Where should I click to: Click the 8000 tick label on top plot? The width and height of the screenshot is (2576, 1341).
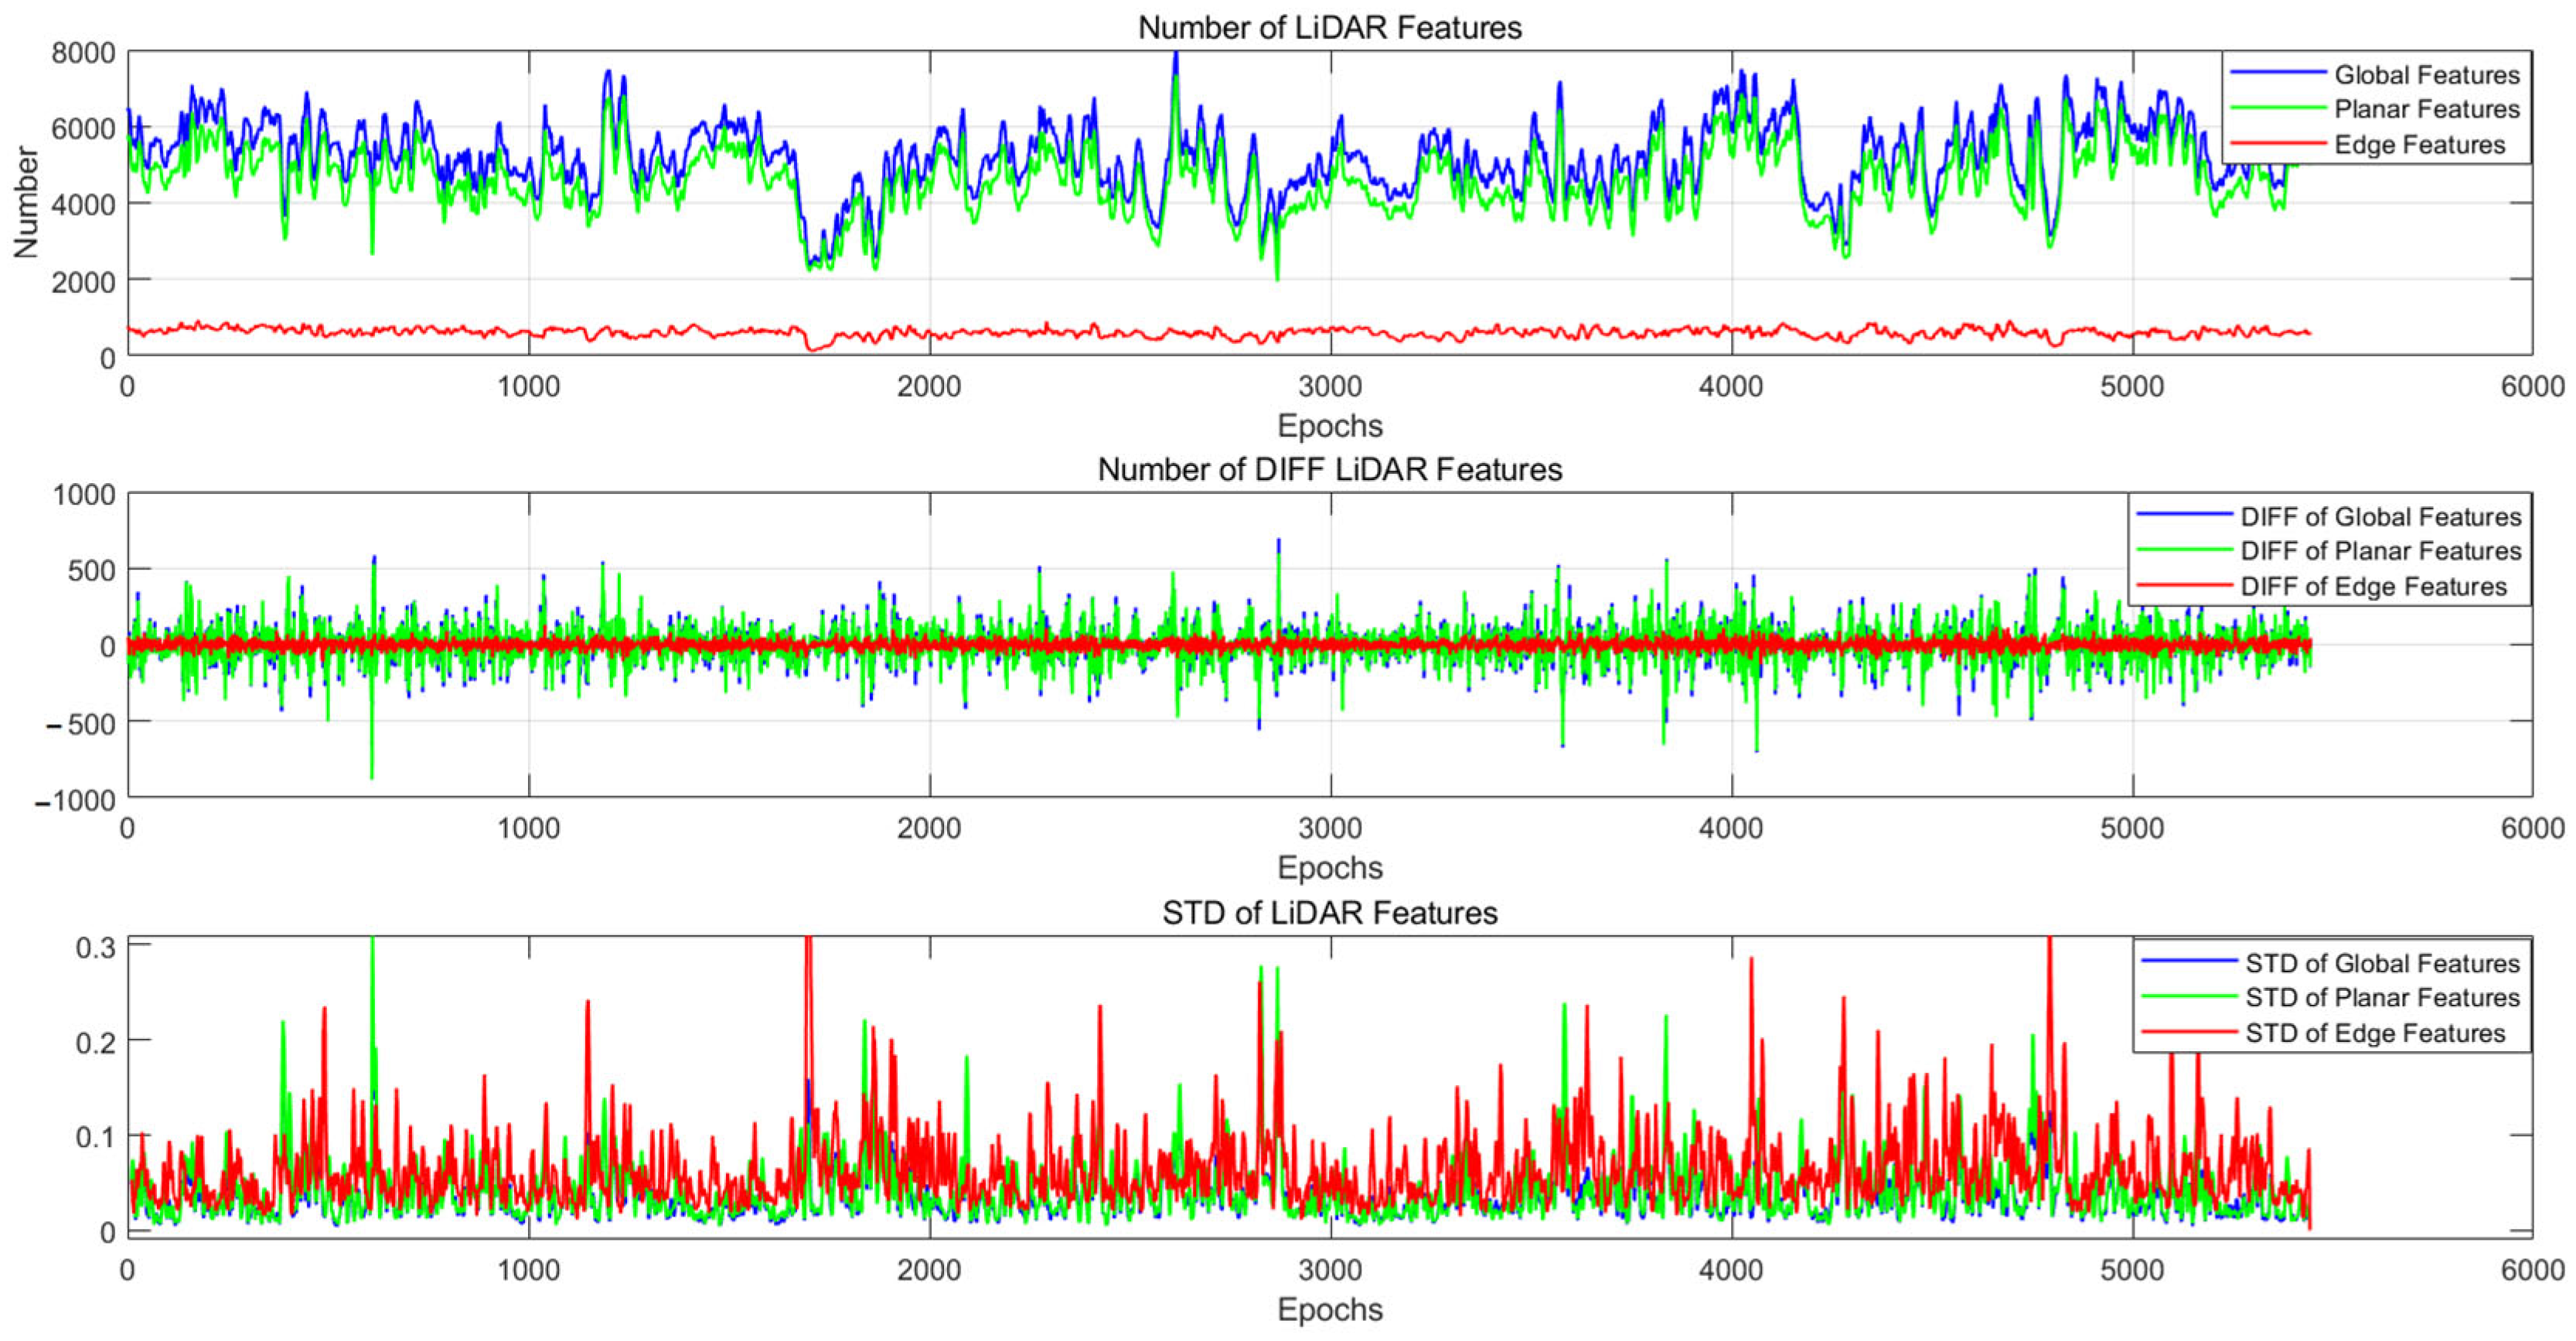[x=83, y=53]
